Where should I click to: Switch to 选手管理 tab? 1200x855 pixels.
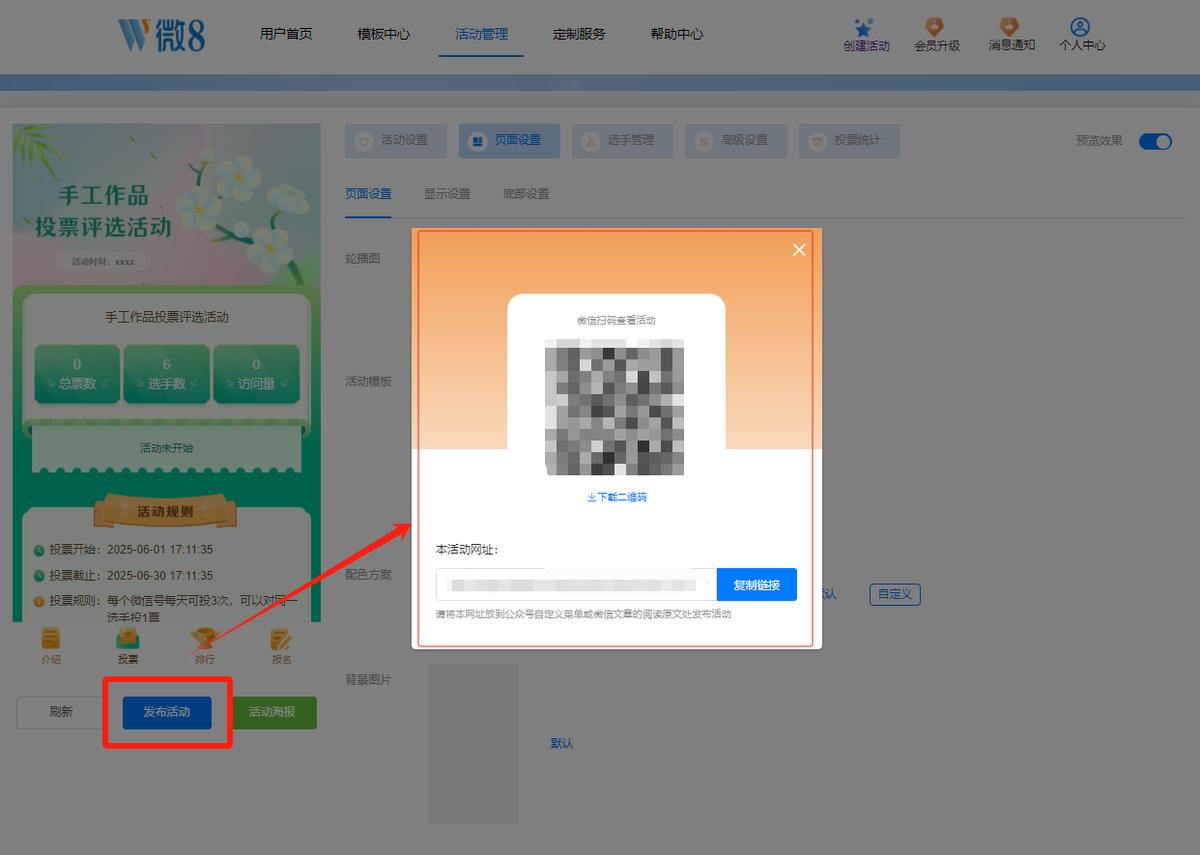622,141
